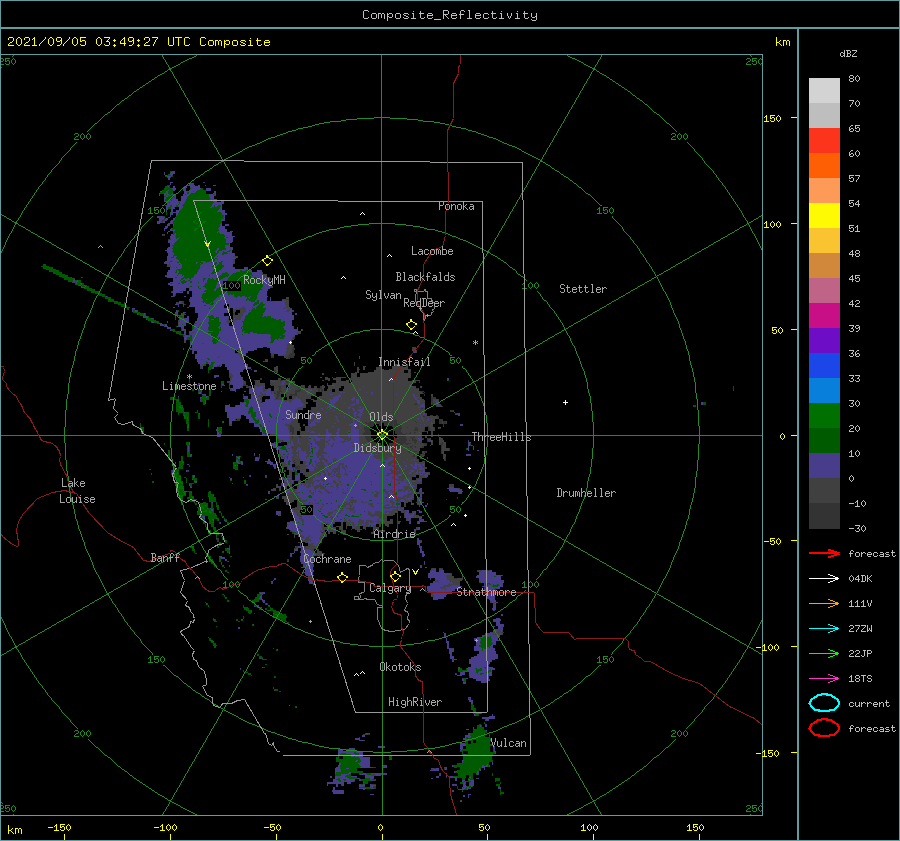The height and width of the screenshot is (841, 900).
Task: Select the purple 36-39 dBZ swatch
Action: pyautogui.click(x=824, y=341)
